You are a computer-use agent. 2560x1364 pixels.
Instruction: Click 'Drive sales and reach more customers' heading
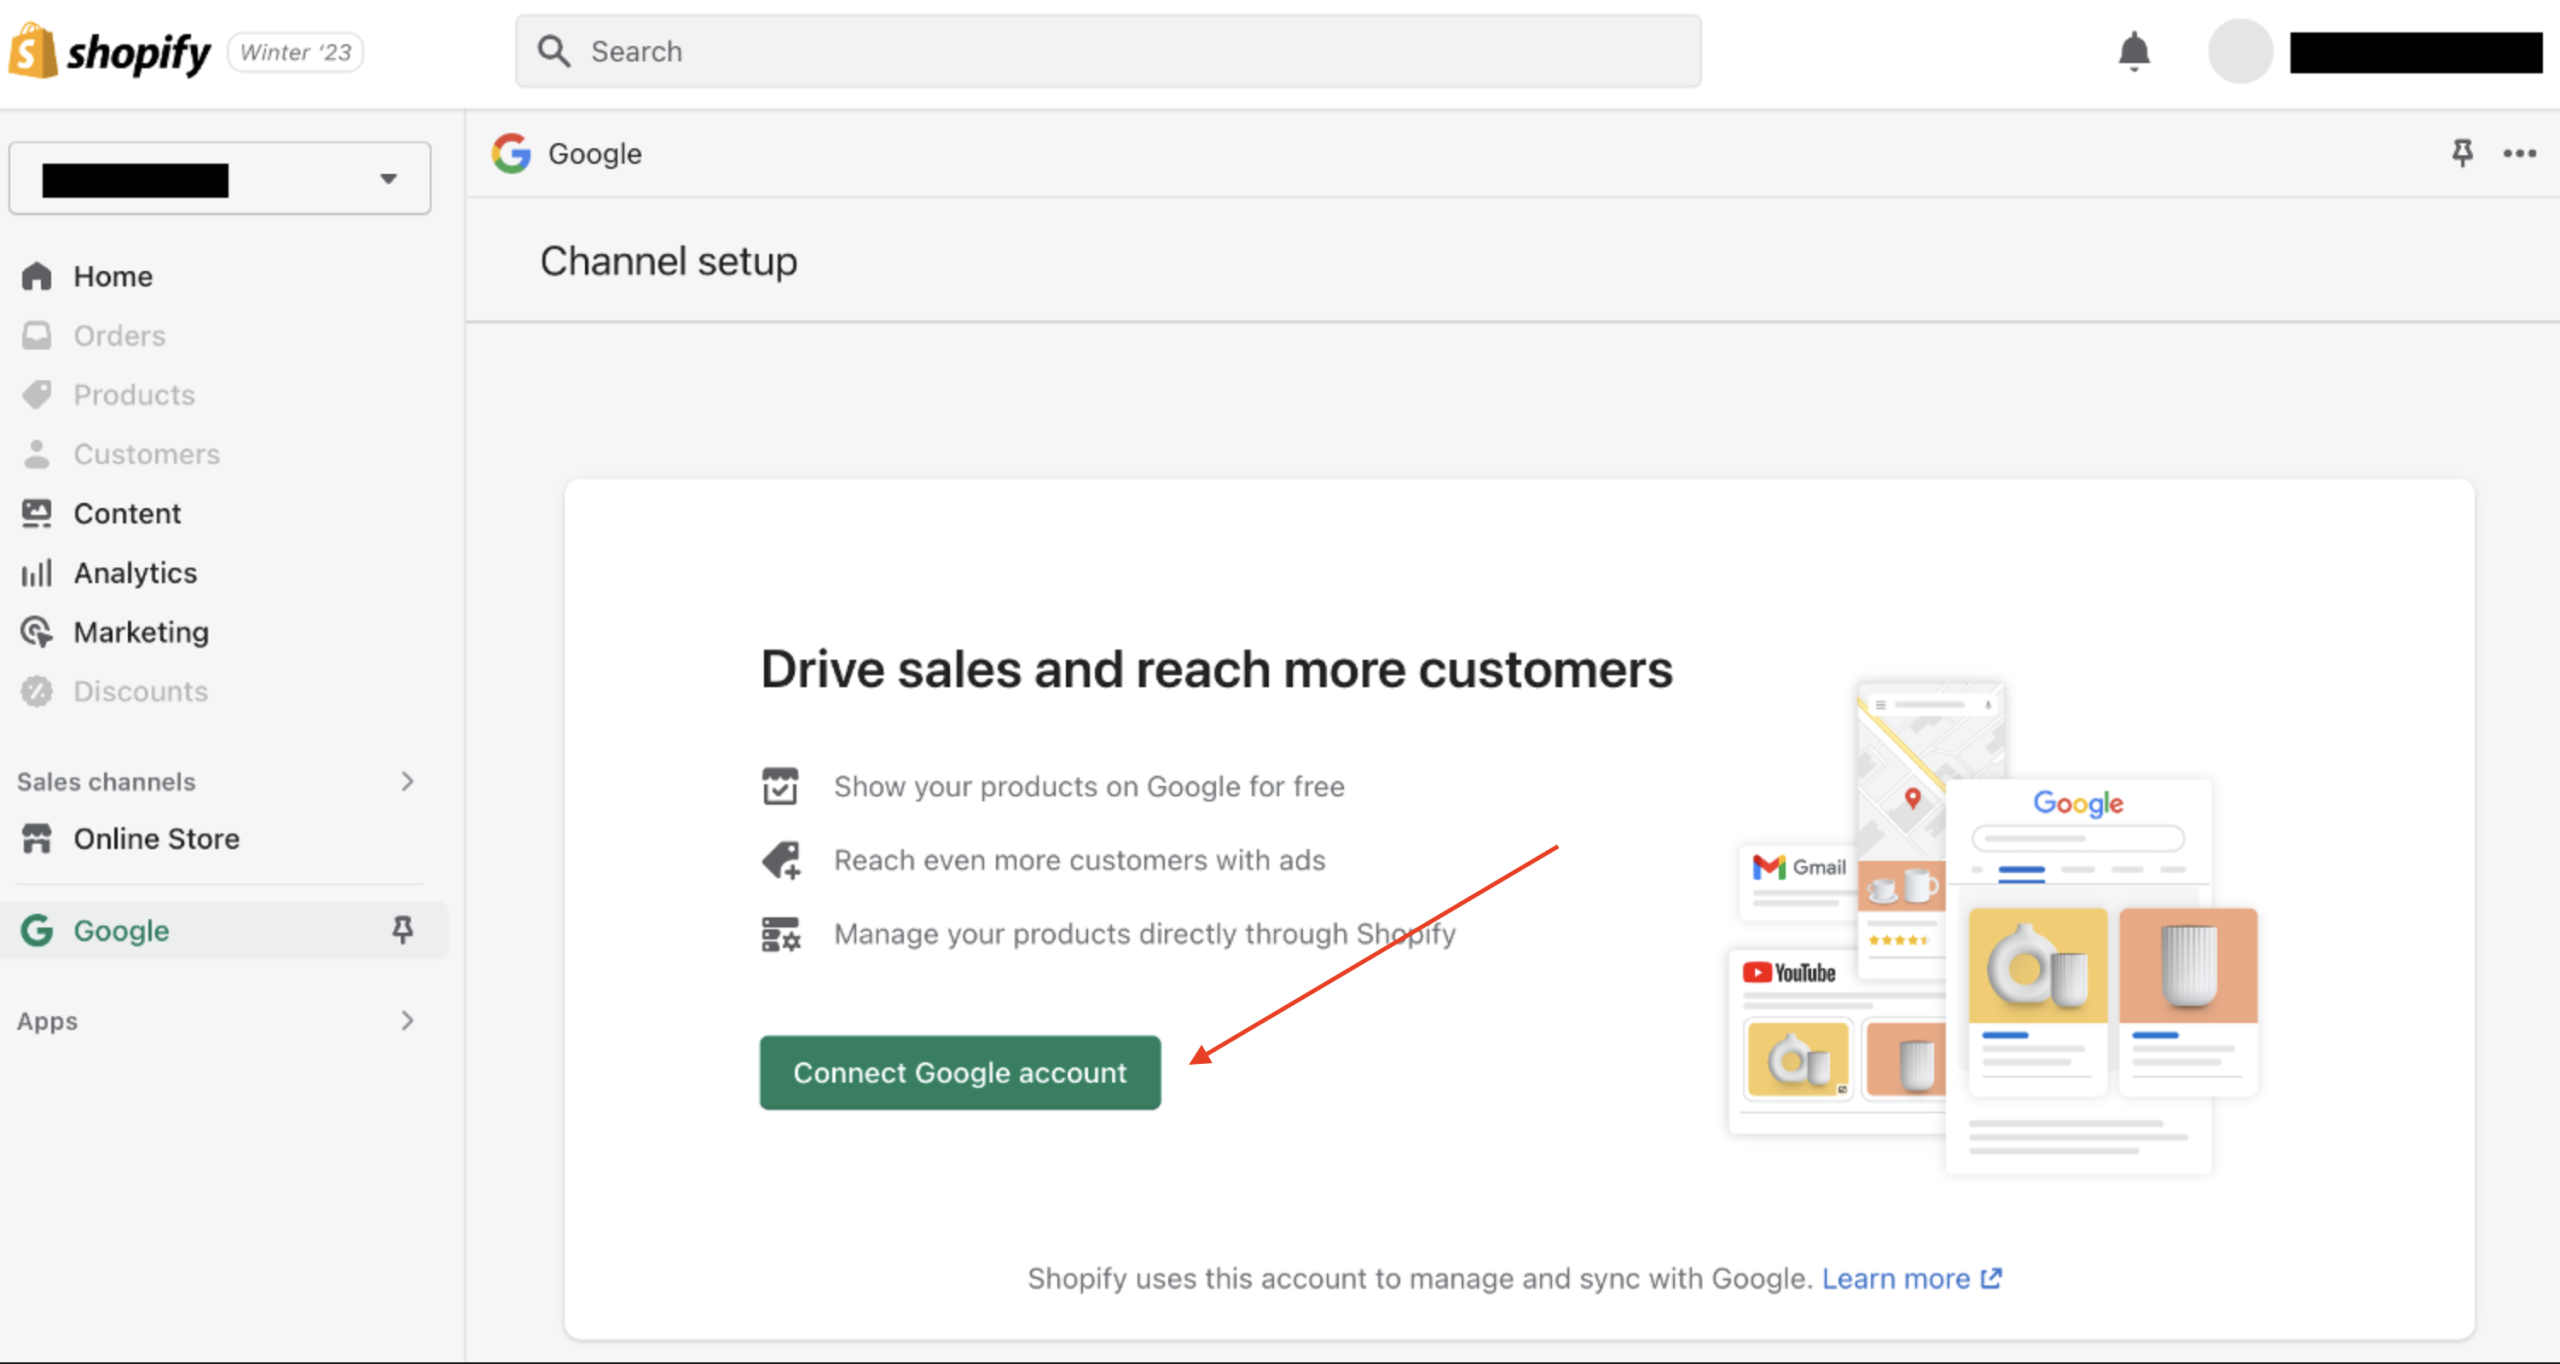(x=1217, y=669)
